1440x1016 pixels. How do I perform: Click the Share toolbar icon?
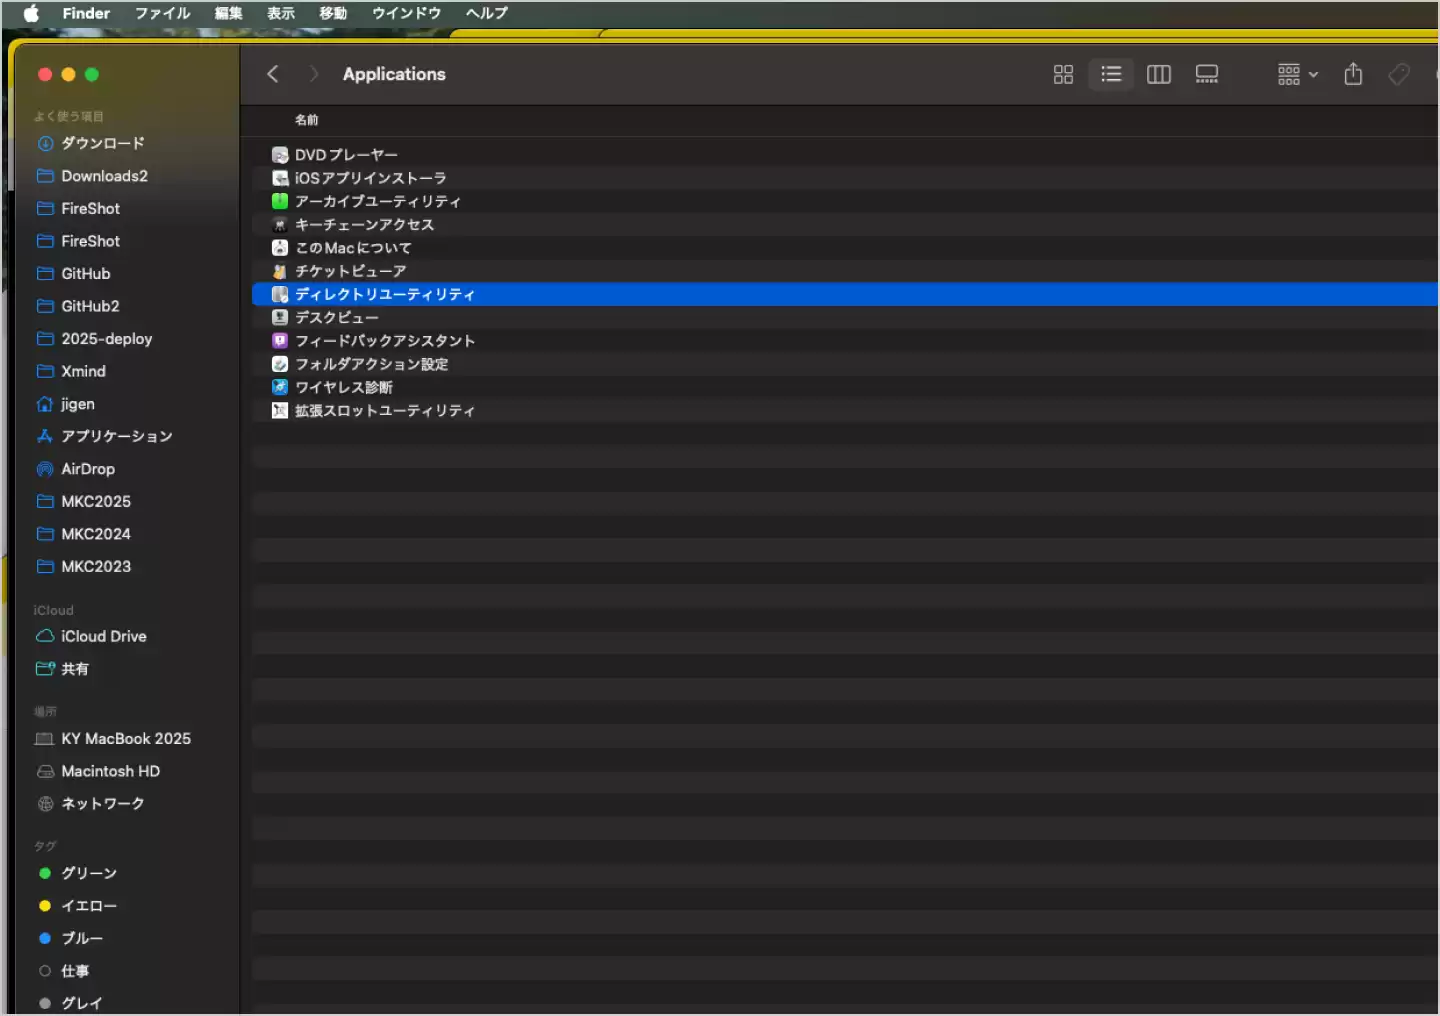coord(1353,75)
